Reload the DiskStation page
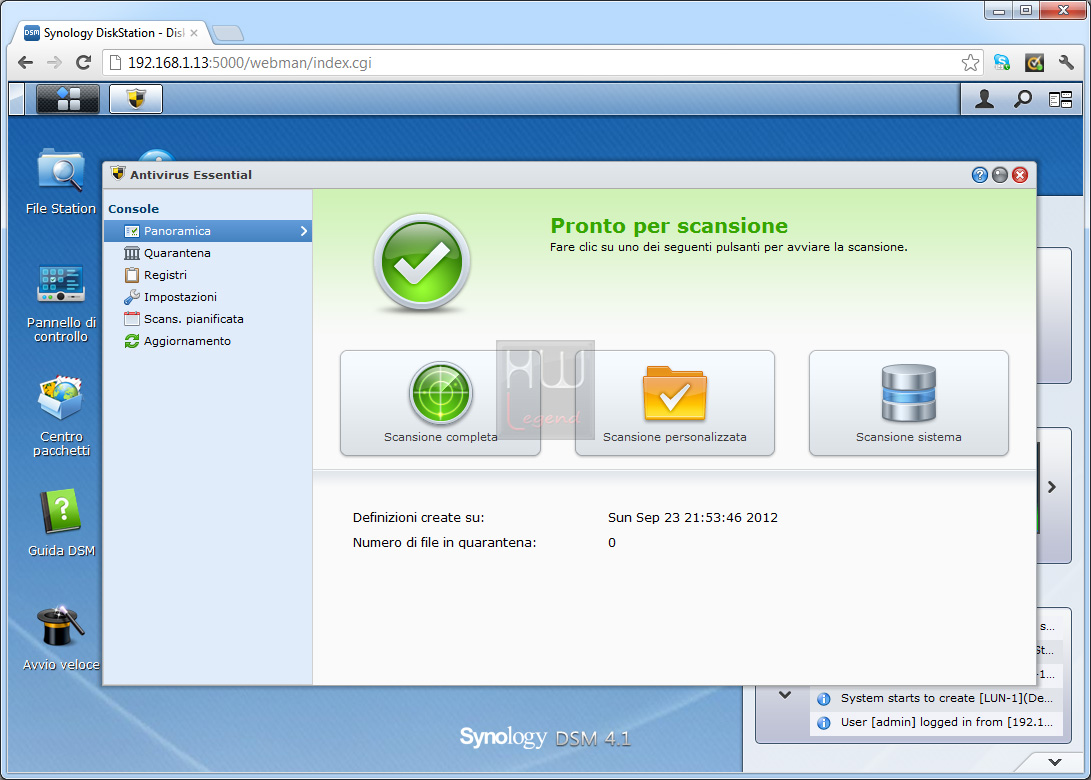This screenshot has width=1091, height=780. pyautogui.click(x=83, y=63)
